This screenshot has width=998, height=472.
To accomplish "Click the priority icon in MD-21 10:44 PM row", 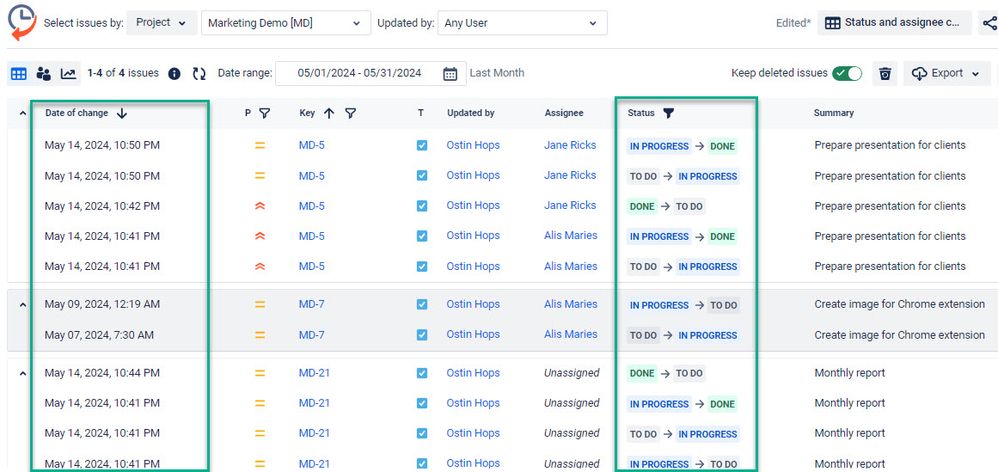I will coord(260,373).
